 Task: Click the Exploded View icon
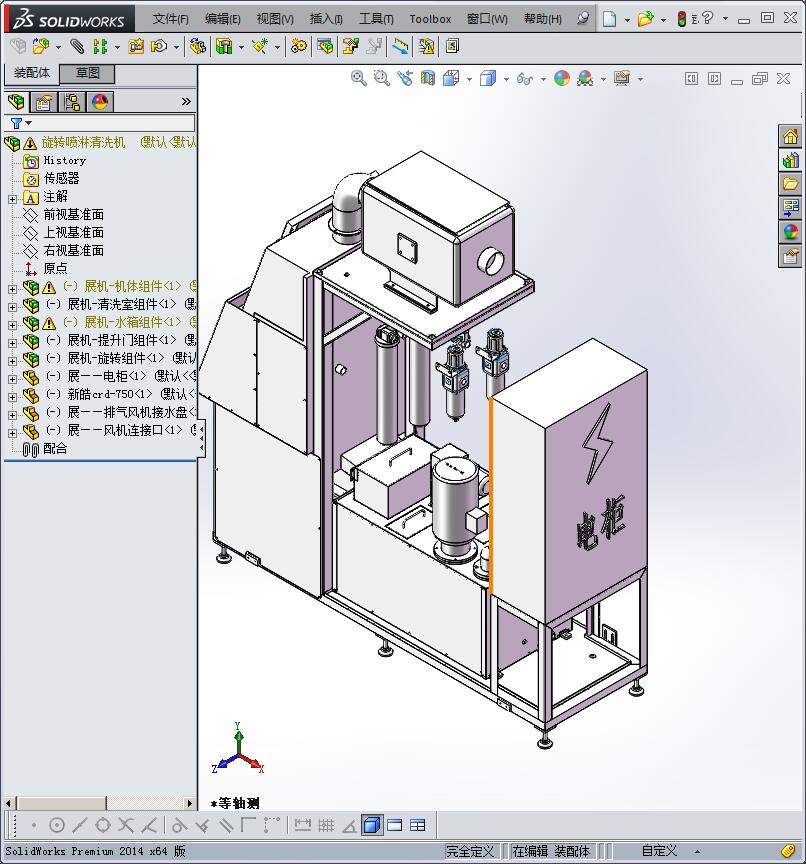[350, 46]
